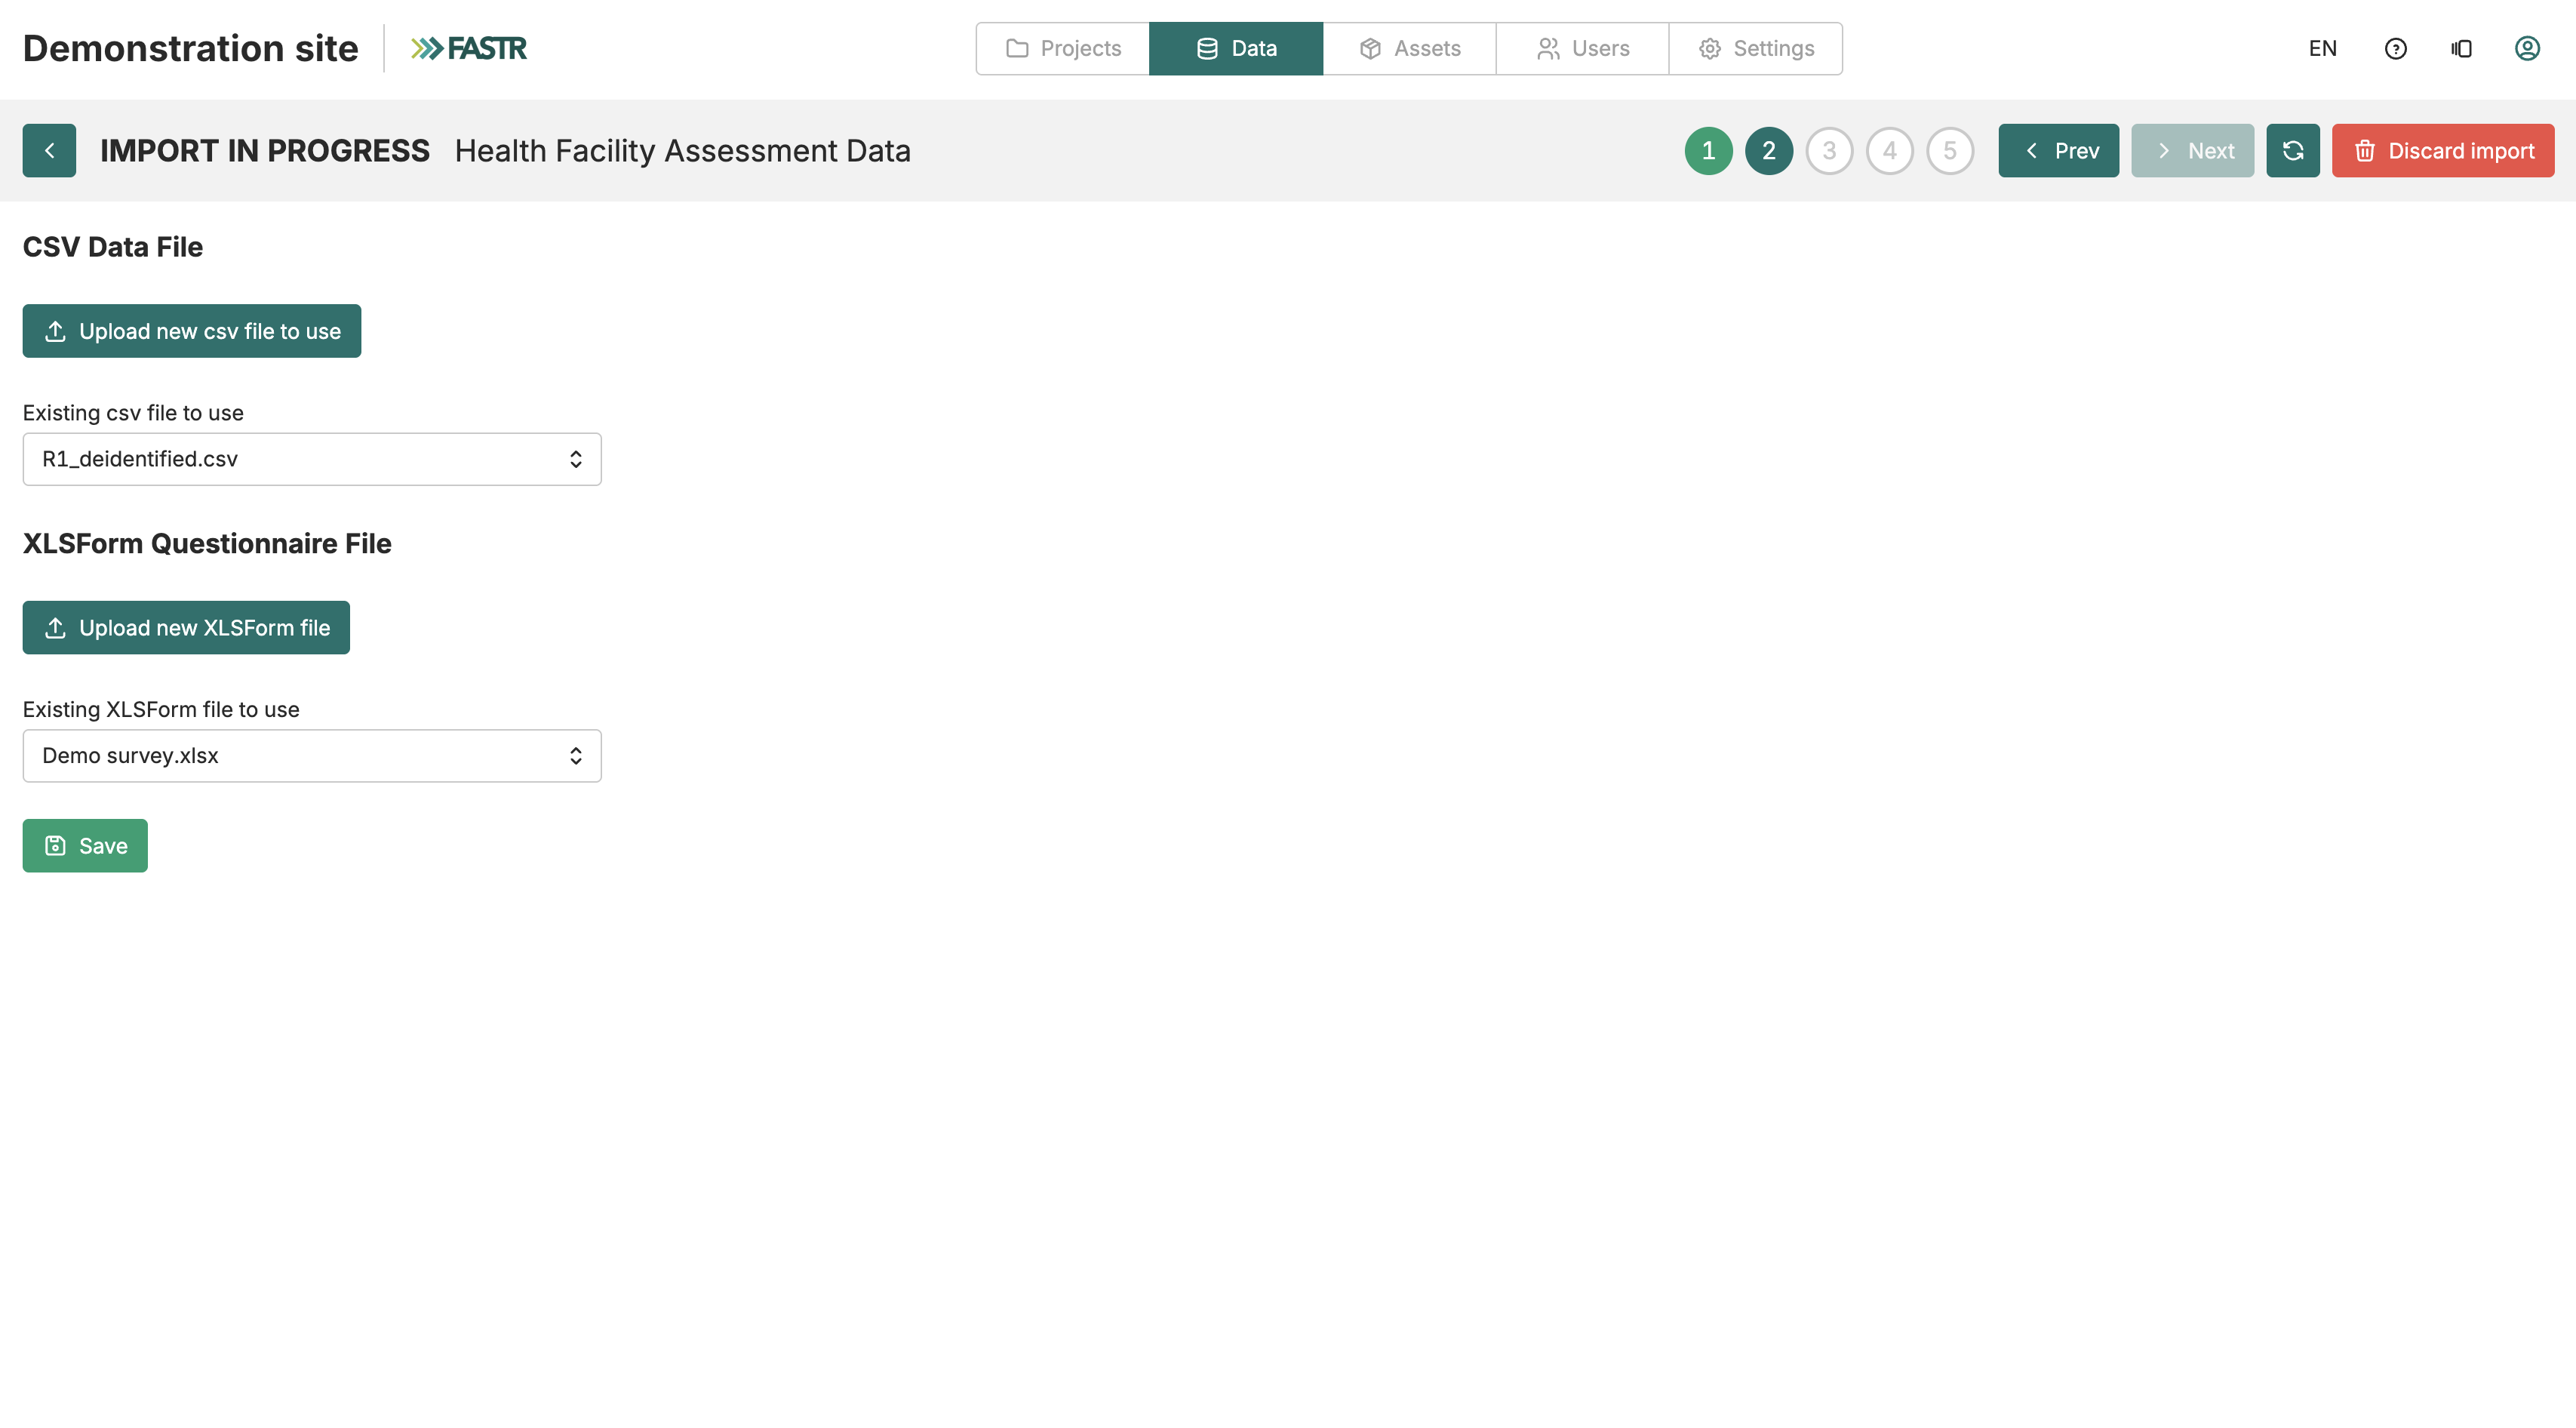
Task: Click Upload new XLSForm file button
Action: click(x=186, y=628)
